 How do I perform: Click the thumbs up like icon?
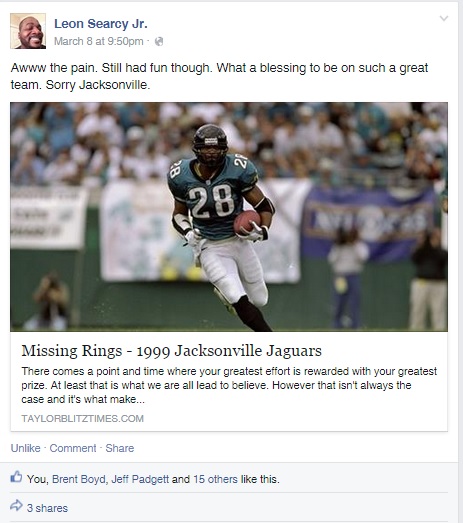point(16,477)
